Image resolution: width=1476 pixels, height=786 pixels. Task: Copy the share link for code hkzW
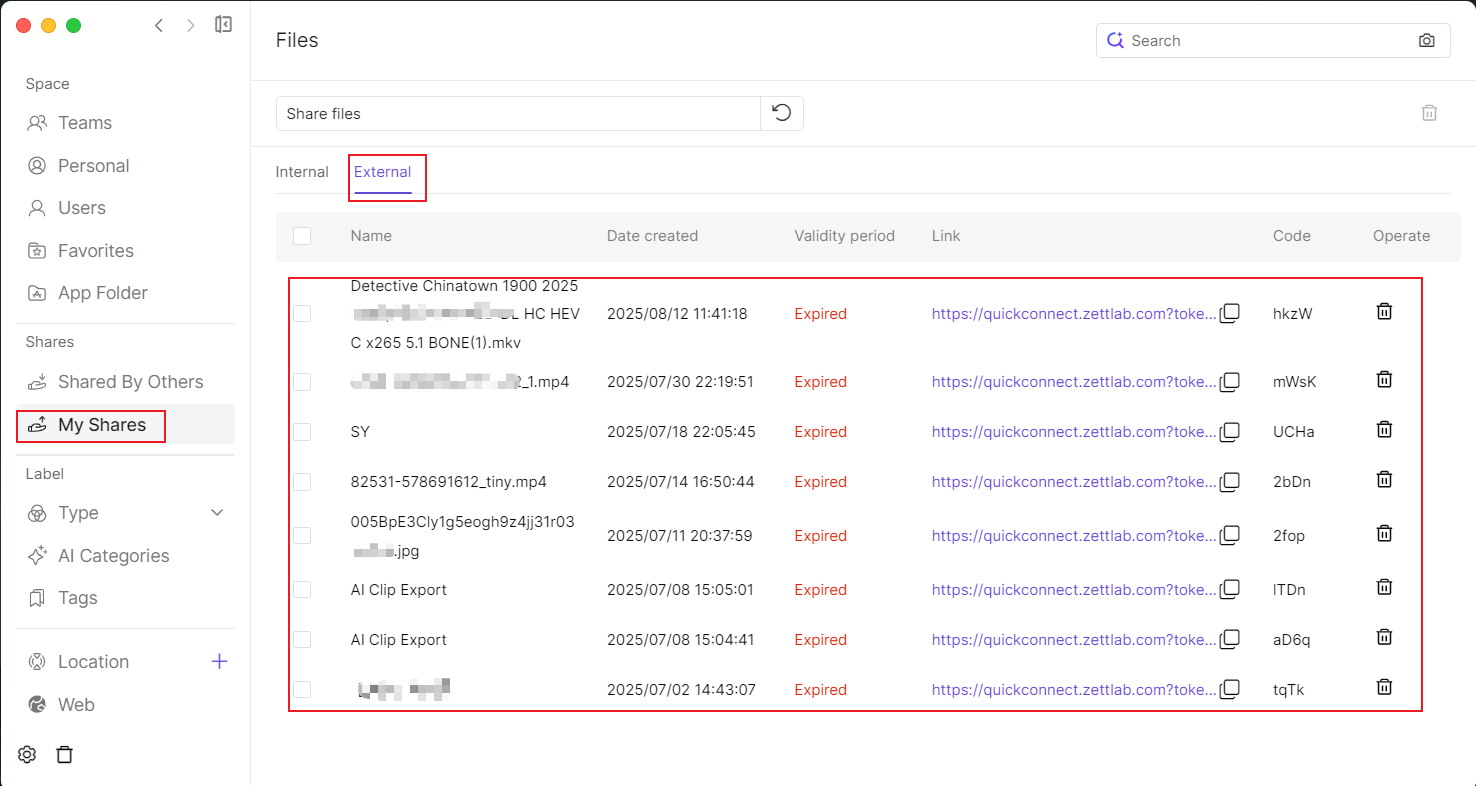pyautogui.click(x=1230, y=313)
